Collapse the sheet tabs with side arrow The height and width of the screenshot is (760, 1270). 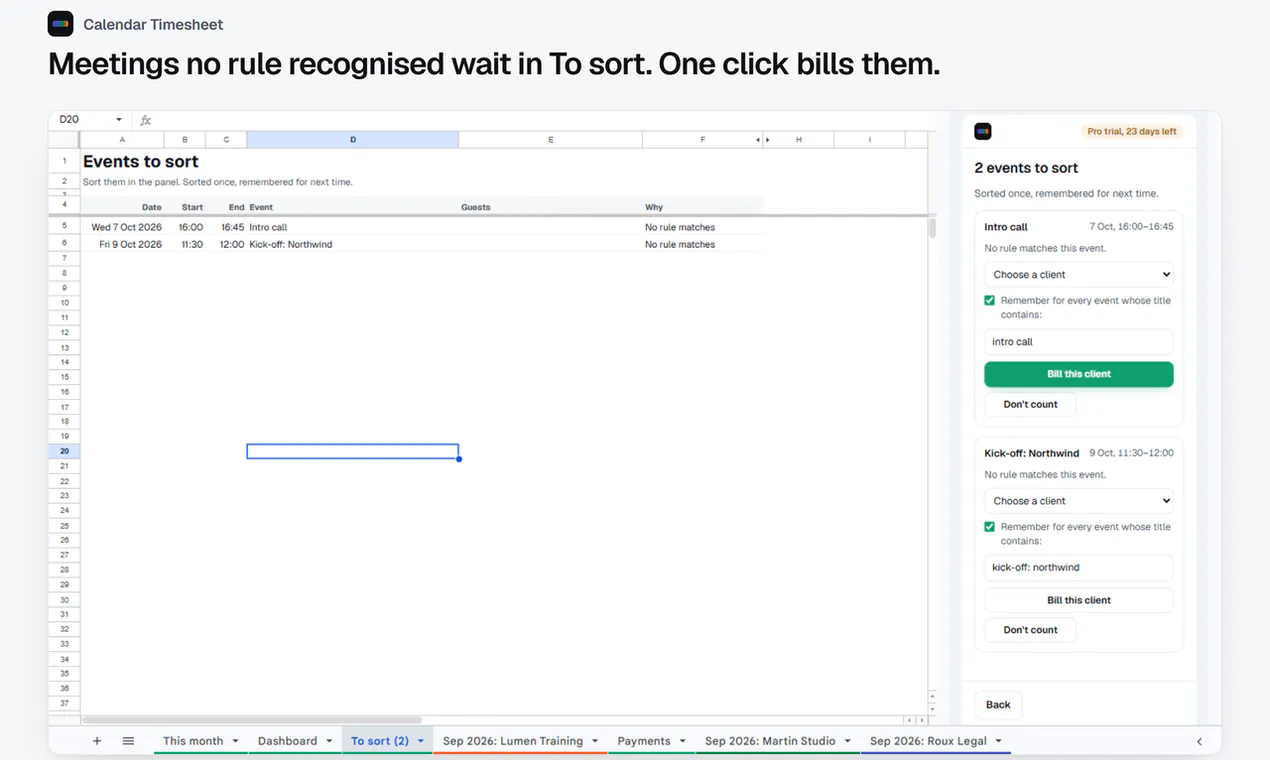(1199, 741)
